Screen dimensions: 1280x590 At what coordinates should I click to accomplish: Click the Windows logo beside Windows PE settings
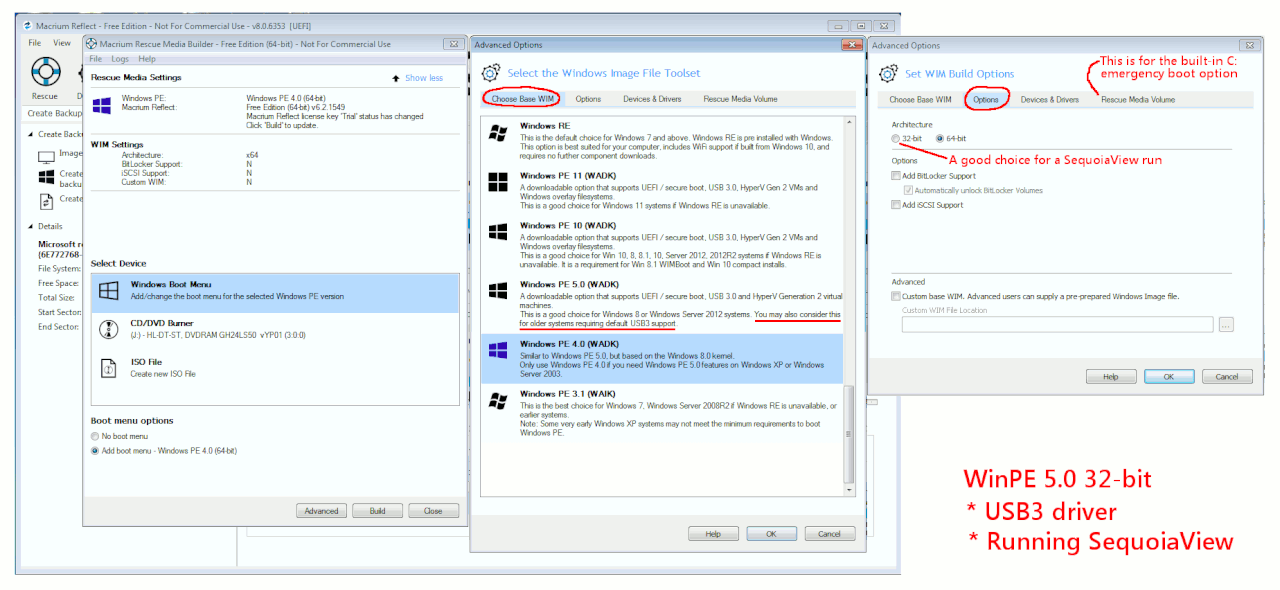(x=101, y=105)
